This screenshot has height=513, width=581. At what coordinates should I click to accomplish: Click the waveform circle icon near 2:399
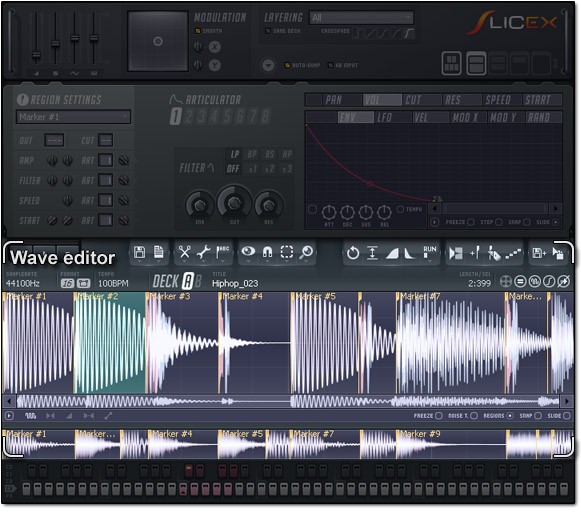click(x=534, y=282)
